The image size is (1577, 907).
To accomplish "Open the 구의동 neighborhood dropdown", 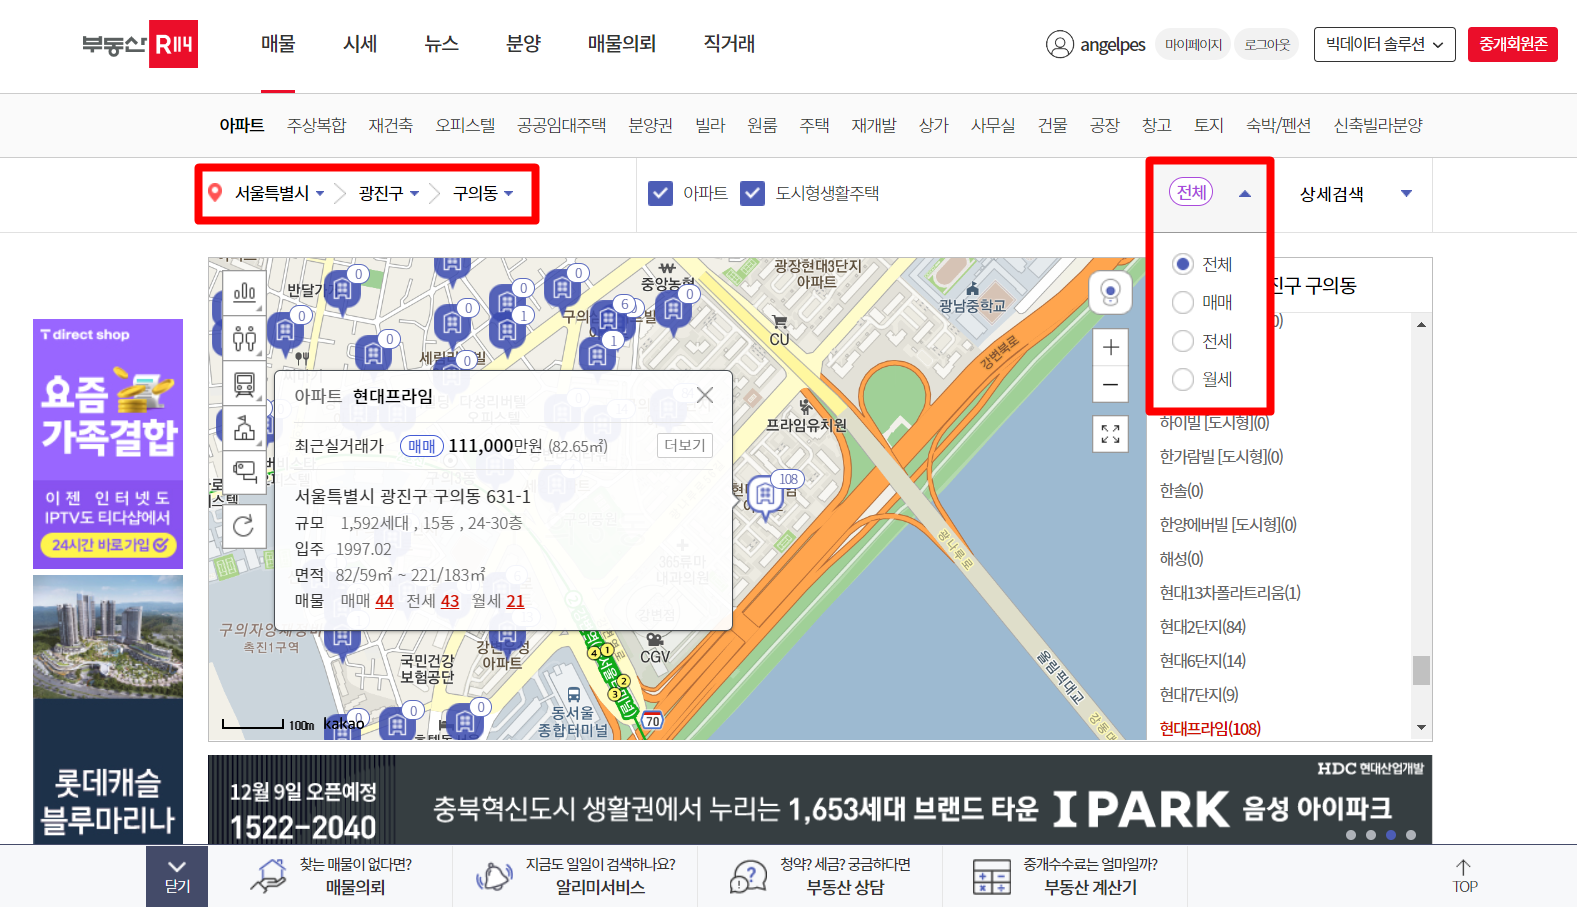I will (x=483, y=193).
